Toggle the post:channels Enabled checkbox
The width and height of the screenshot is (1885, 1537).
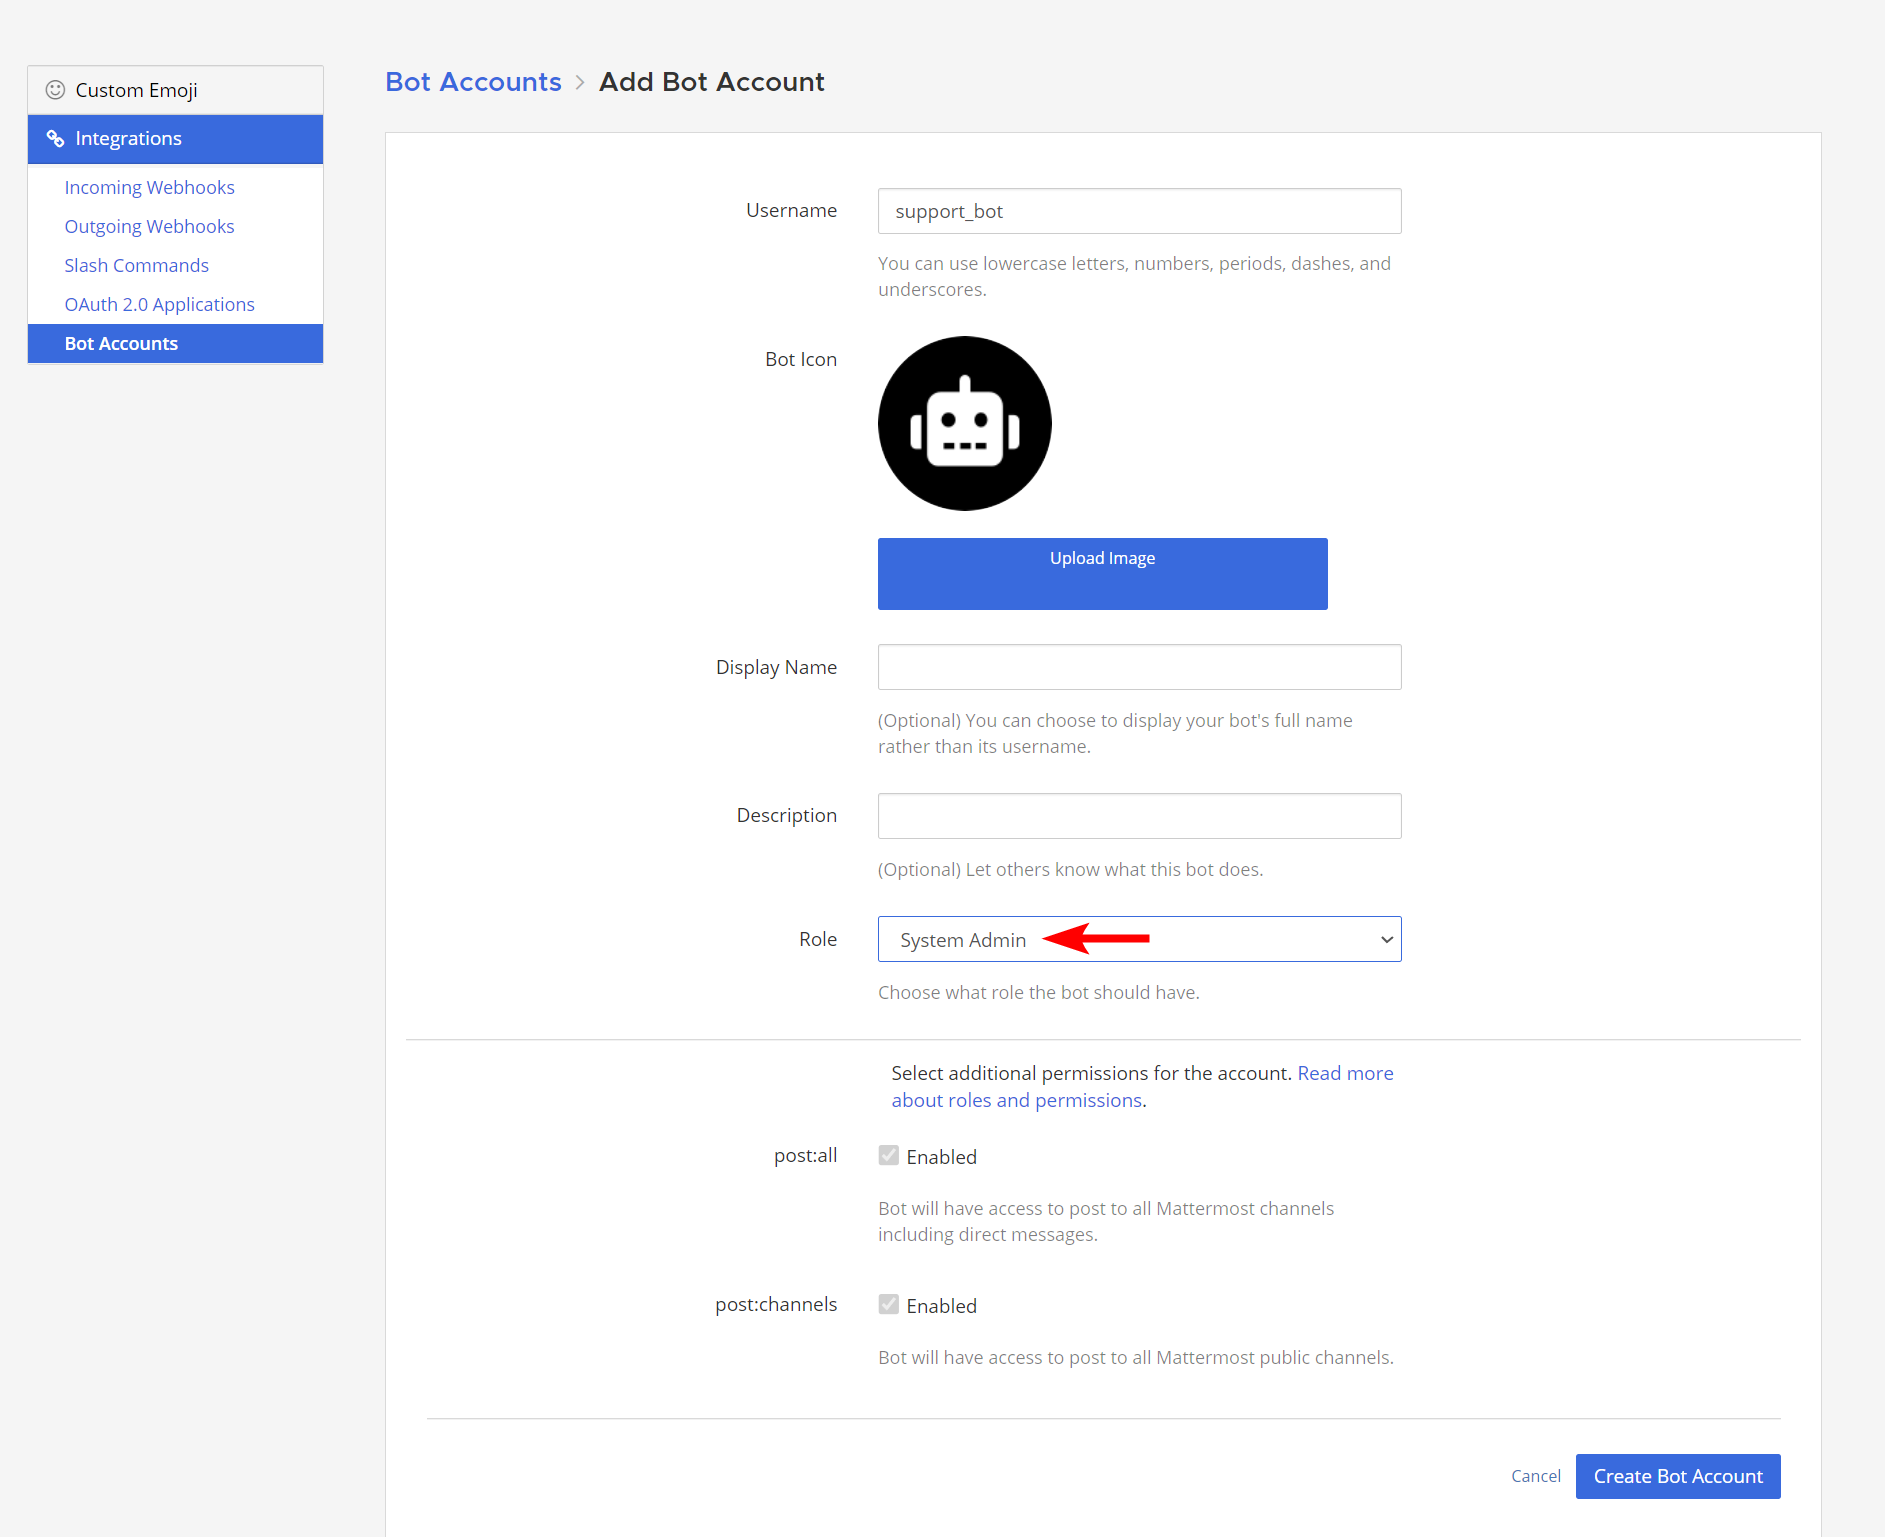point(888,1305)
